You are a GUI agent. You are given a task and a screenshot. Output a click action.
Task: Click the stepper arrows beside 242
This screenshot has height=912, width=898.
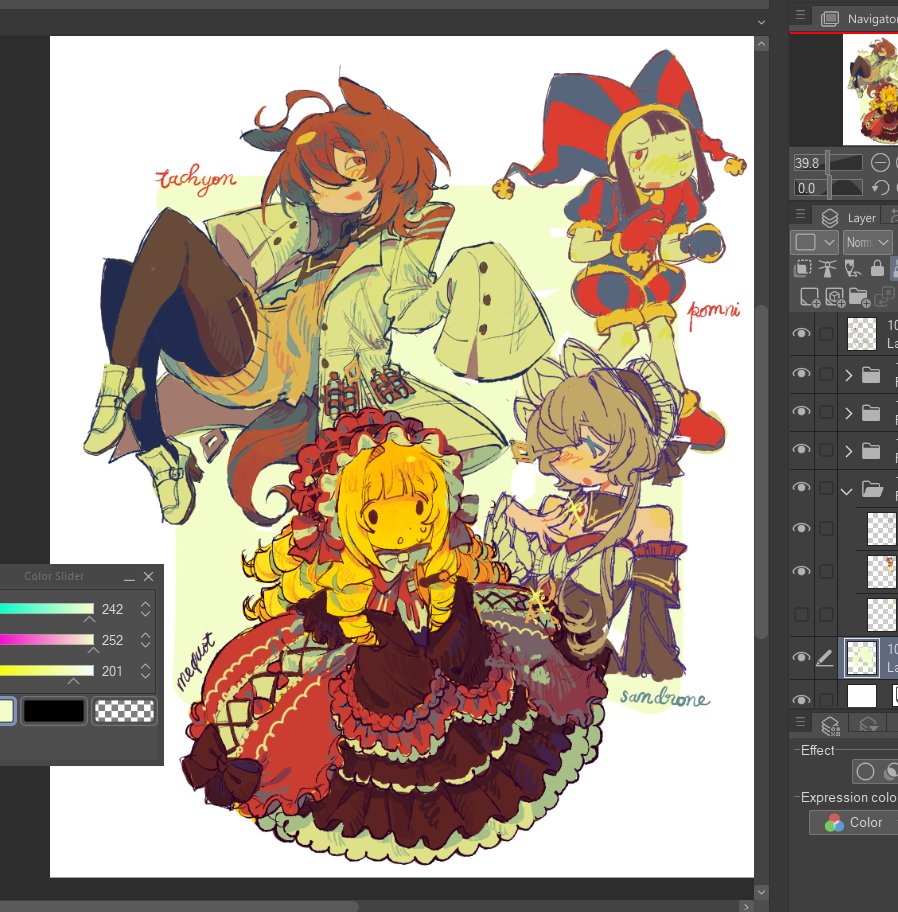coord(145,608)
